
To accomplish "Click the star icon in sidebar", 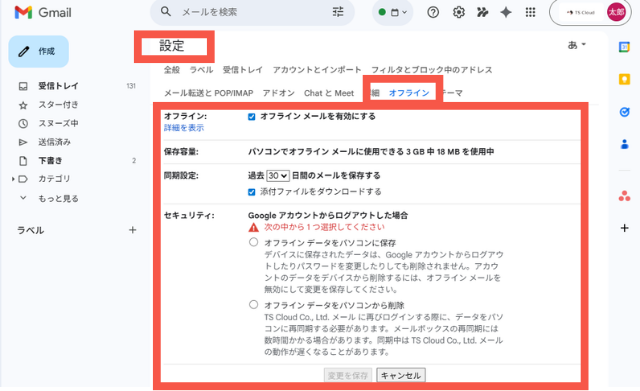I will point(23,105).
